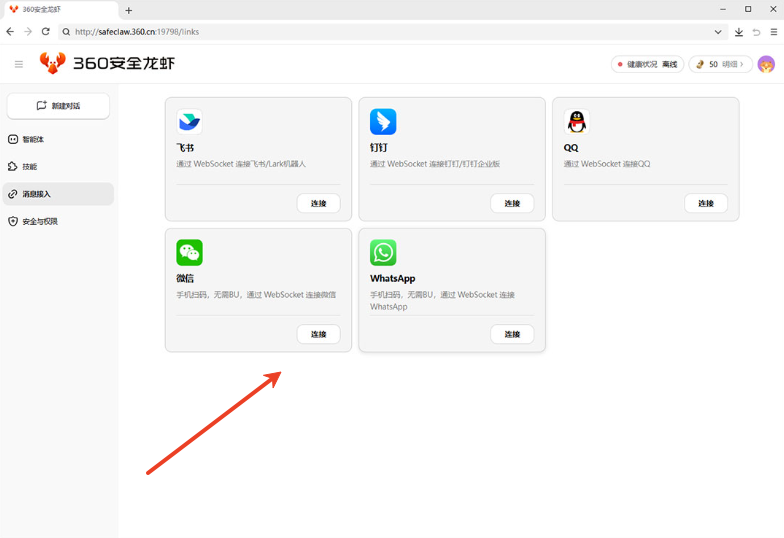Open 技能 in the sidebar

(x=58, y=166)
